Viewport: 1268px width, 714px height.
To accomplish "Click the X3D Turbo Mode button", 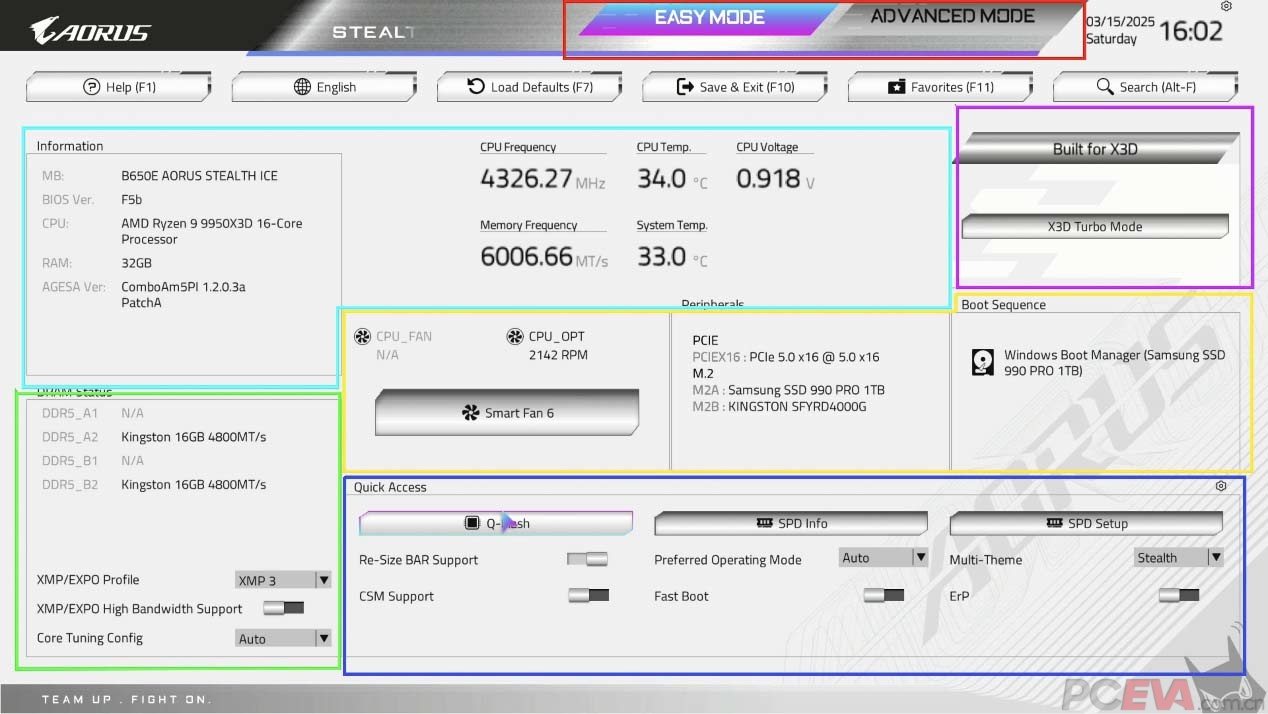I will coord(1094,227).
